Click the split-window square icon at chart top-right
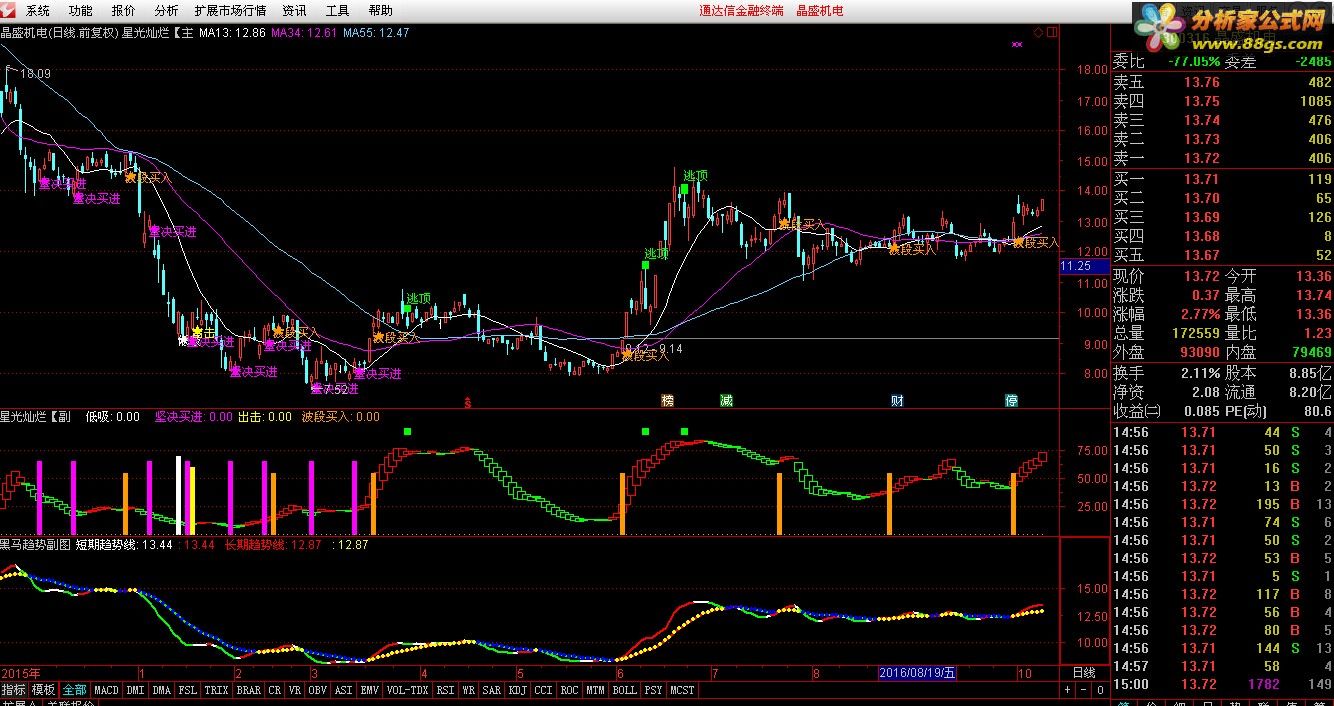Viewport: 1334px width, 706px height. (x=1050, y=32)
